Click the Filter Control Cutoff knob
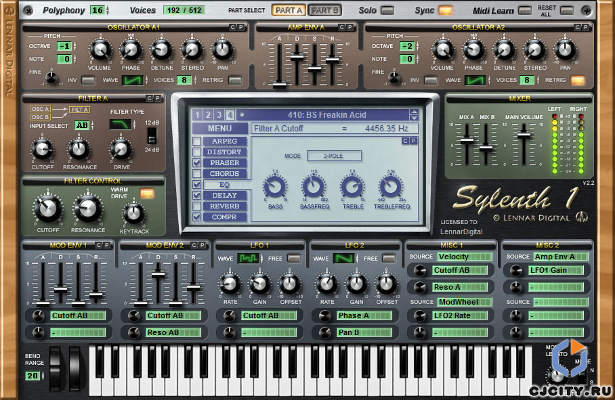The width and height of the screenshot is (615, 400). point(48,209)
